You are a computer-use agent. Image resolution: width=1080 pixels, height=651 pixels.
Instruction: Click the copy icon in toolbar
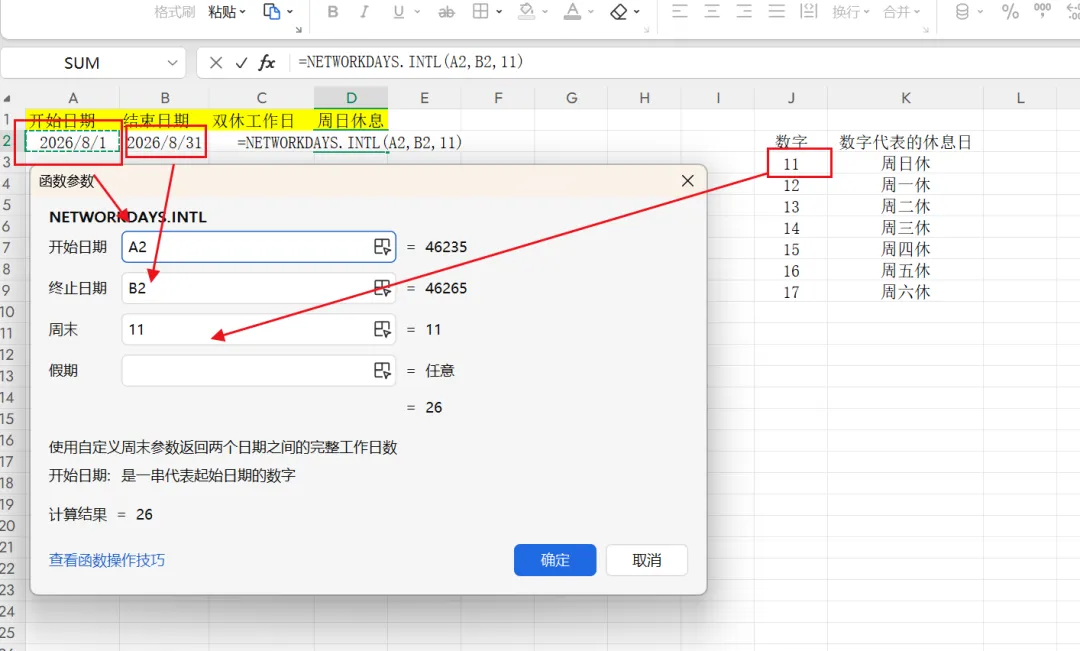pyautogui.click(x=271, y=11)
